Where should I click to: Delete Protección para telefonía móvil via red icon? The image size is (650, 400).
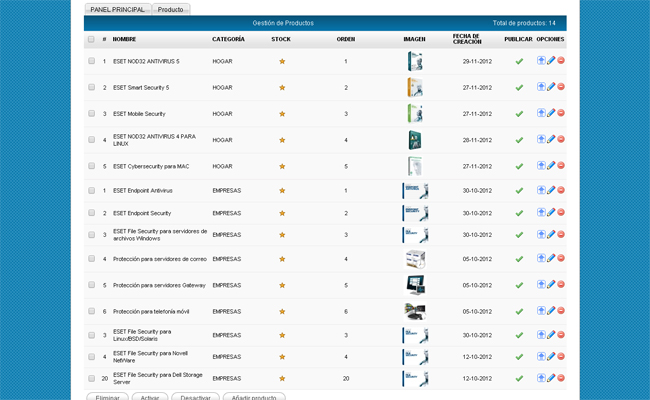tap(561, 311)
